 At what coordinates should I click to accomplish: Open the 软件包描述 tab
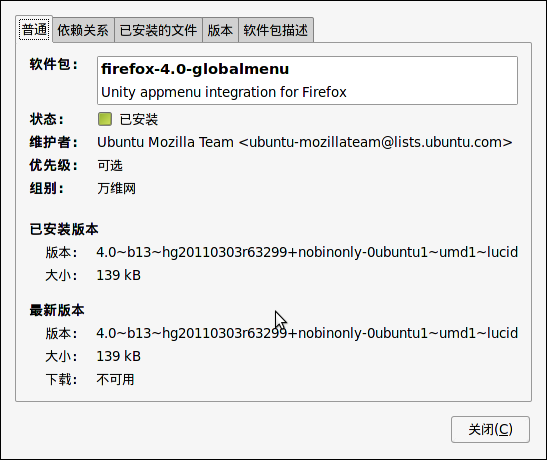coord(276,30)
